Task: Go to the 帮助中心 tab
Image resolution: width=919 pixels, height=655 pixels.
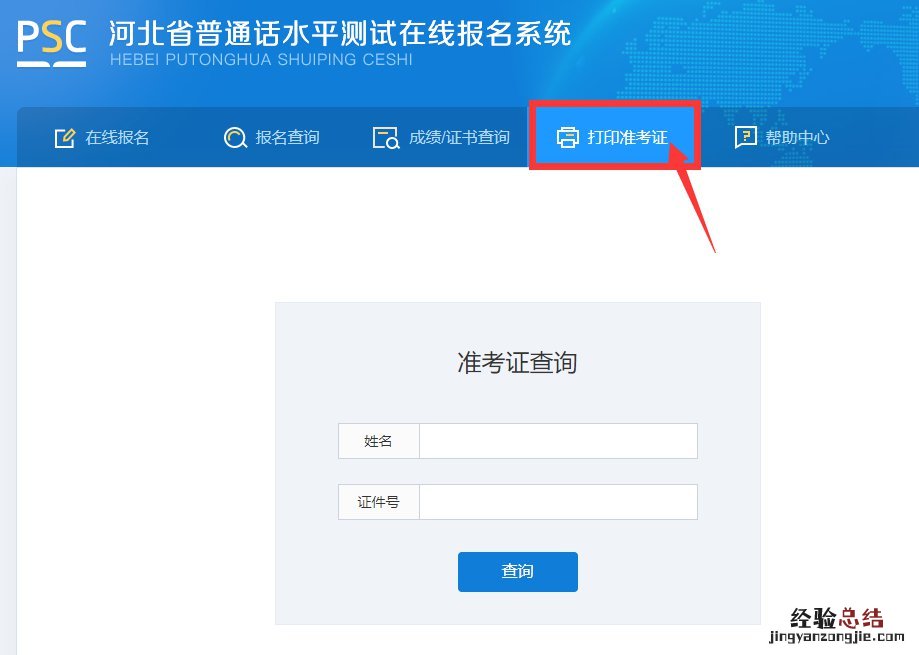Action: pyautogui.click(x=797, y=138)
